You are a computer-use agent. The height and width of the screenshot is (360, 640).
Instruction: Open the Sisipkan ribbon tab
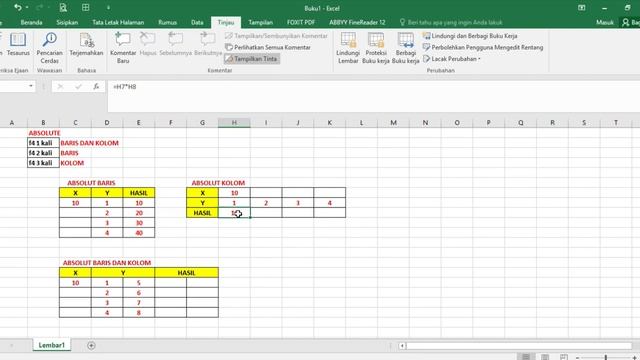[x=67, y=22]
